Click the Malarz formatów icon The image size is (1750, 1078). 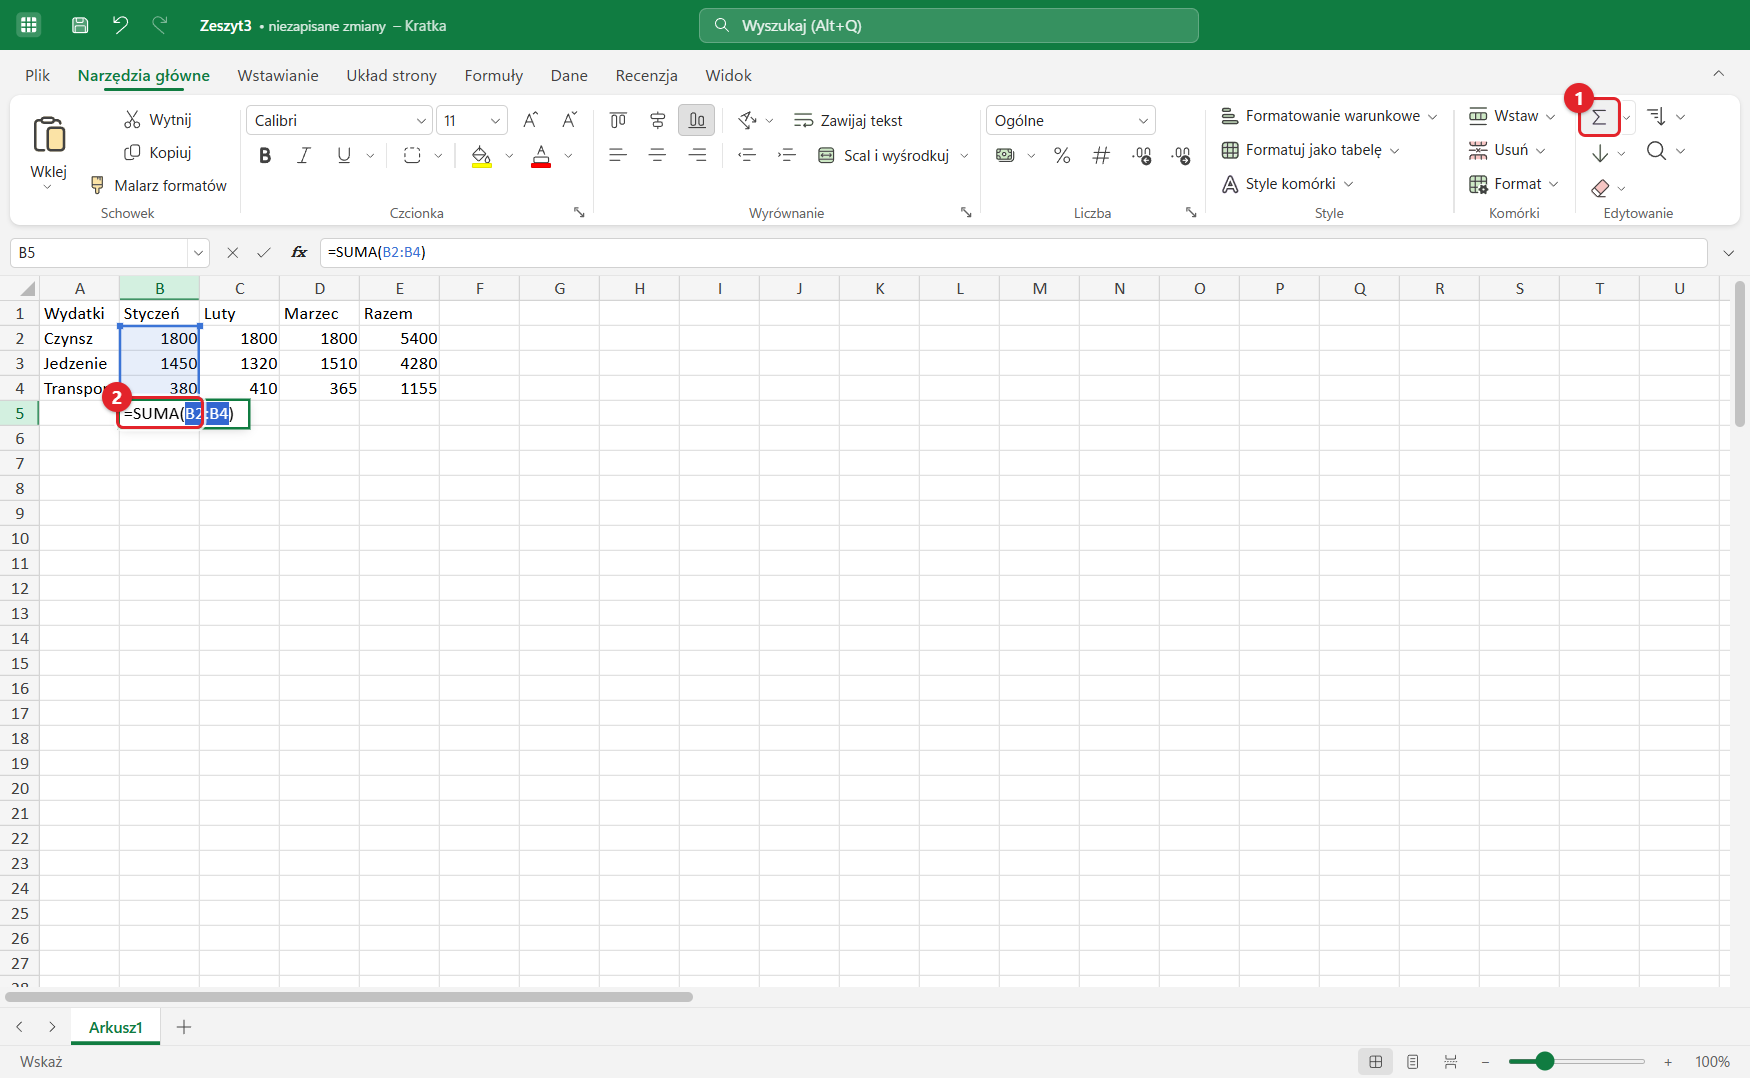coord(97,185)
